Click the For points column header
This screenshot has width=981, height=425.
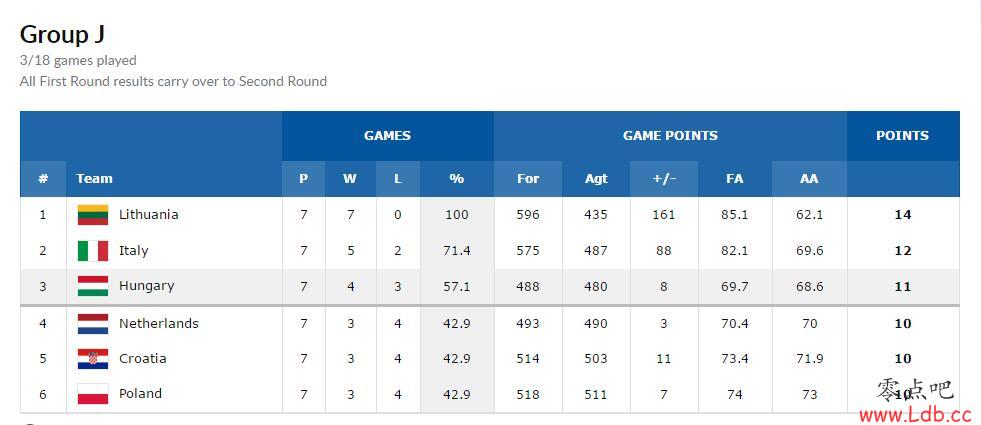coord(527,179)
